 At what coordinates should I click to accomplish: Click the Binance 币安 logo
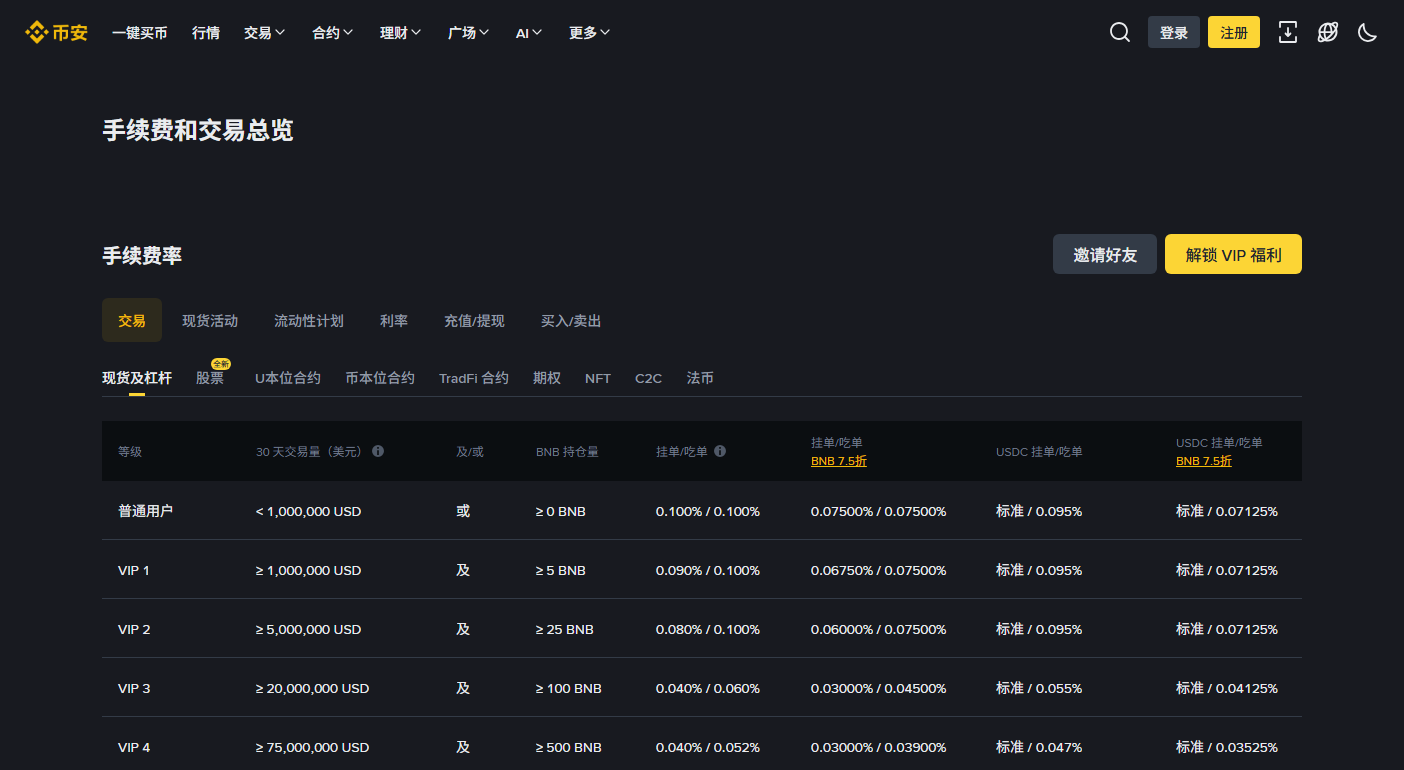click(x=56, y=33)
